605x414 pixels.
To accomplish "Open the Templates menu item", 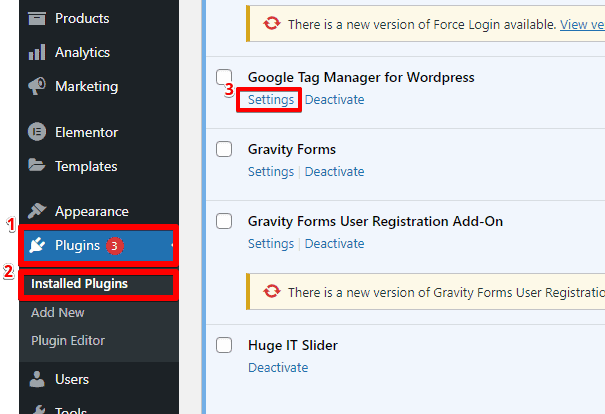I will coord(86,166).
